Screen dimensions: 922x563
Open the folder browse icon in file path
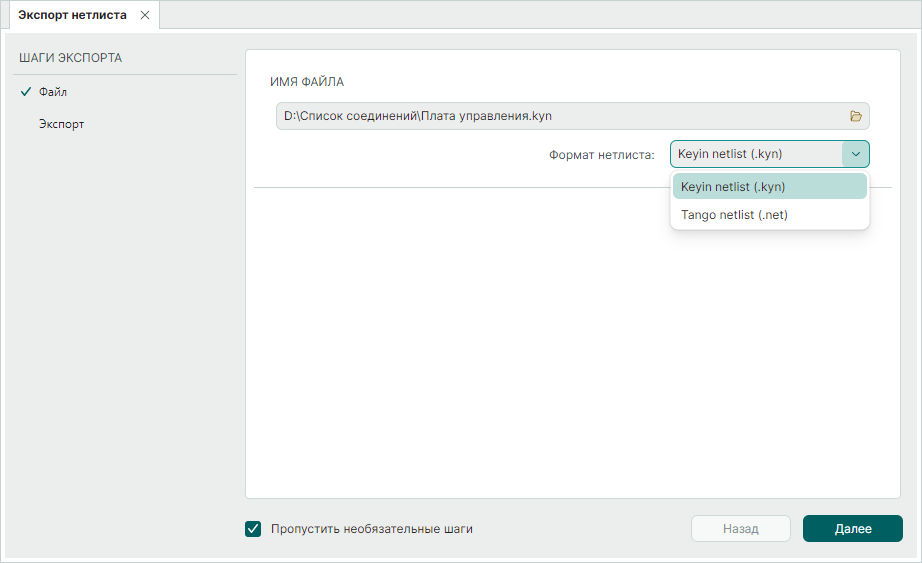pos(856,116)
